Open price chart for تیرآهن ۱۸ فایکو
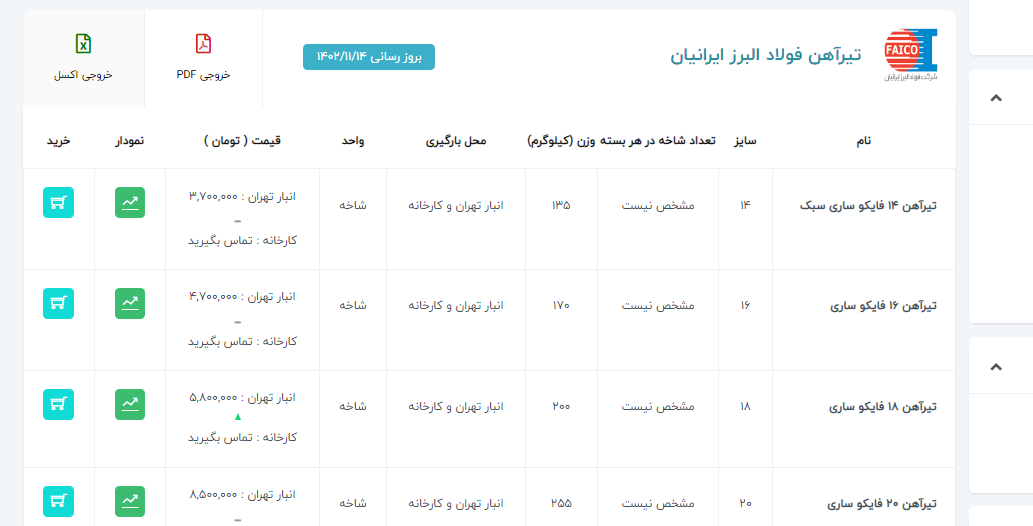This screenshot has height=526, width=1033. [x=130, y=404]
